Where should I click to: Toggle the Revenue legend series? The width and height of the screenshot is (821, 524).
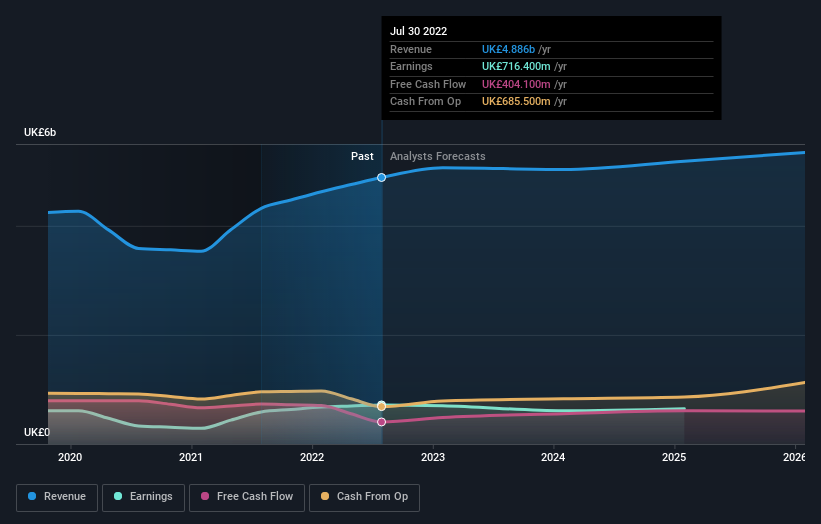57,497
